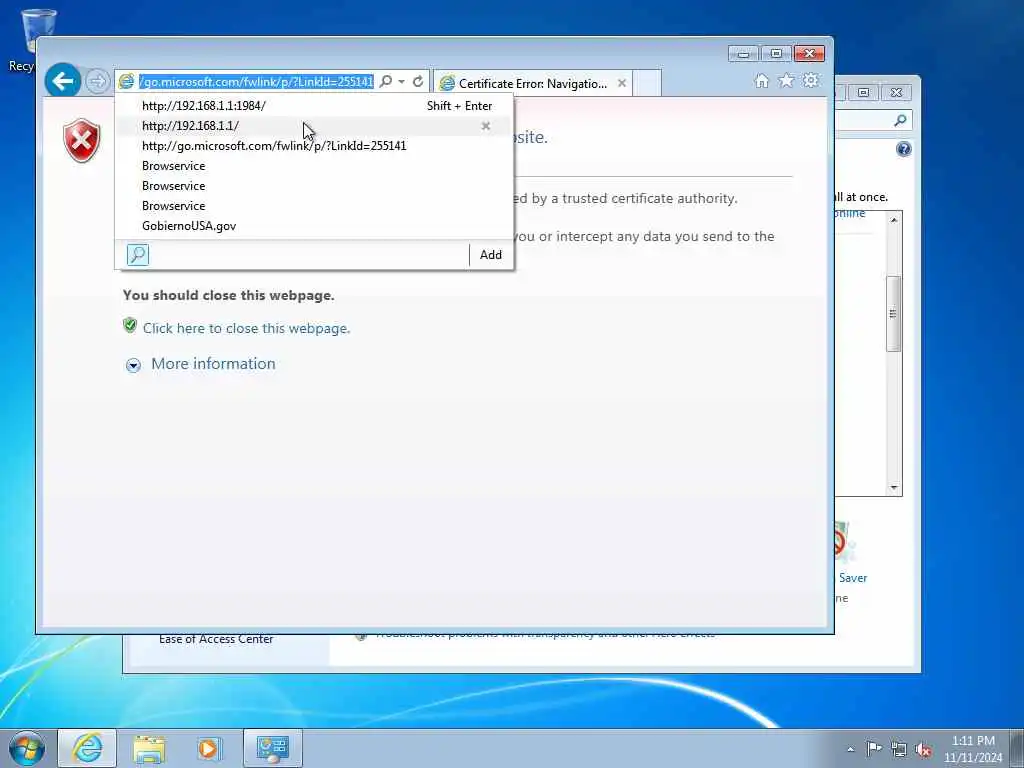Screen dimensions: 1024x768
Task: Switch to the Control Panel taskbar button
Action: pyautogui.click(x=272, y=748)
